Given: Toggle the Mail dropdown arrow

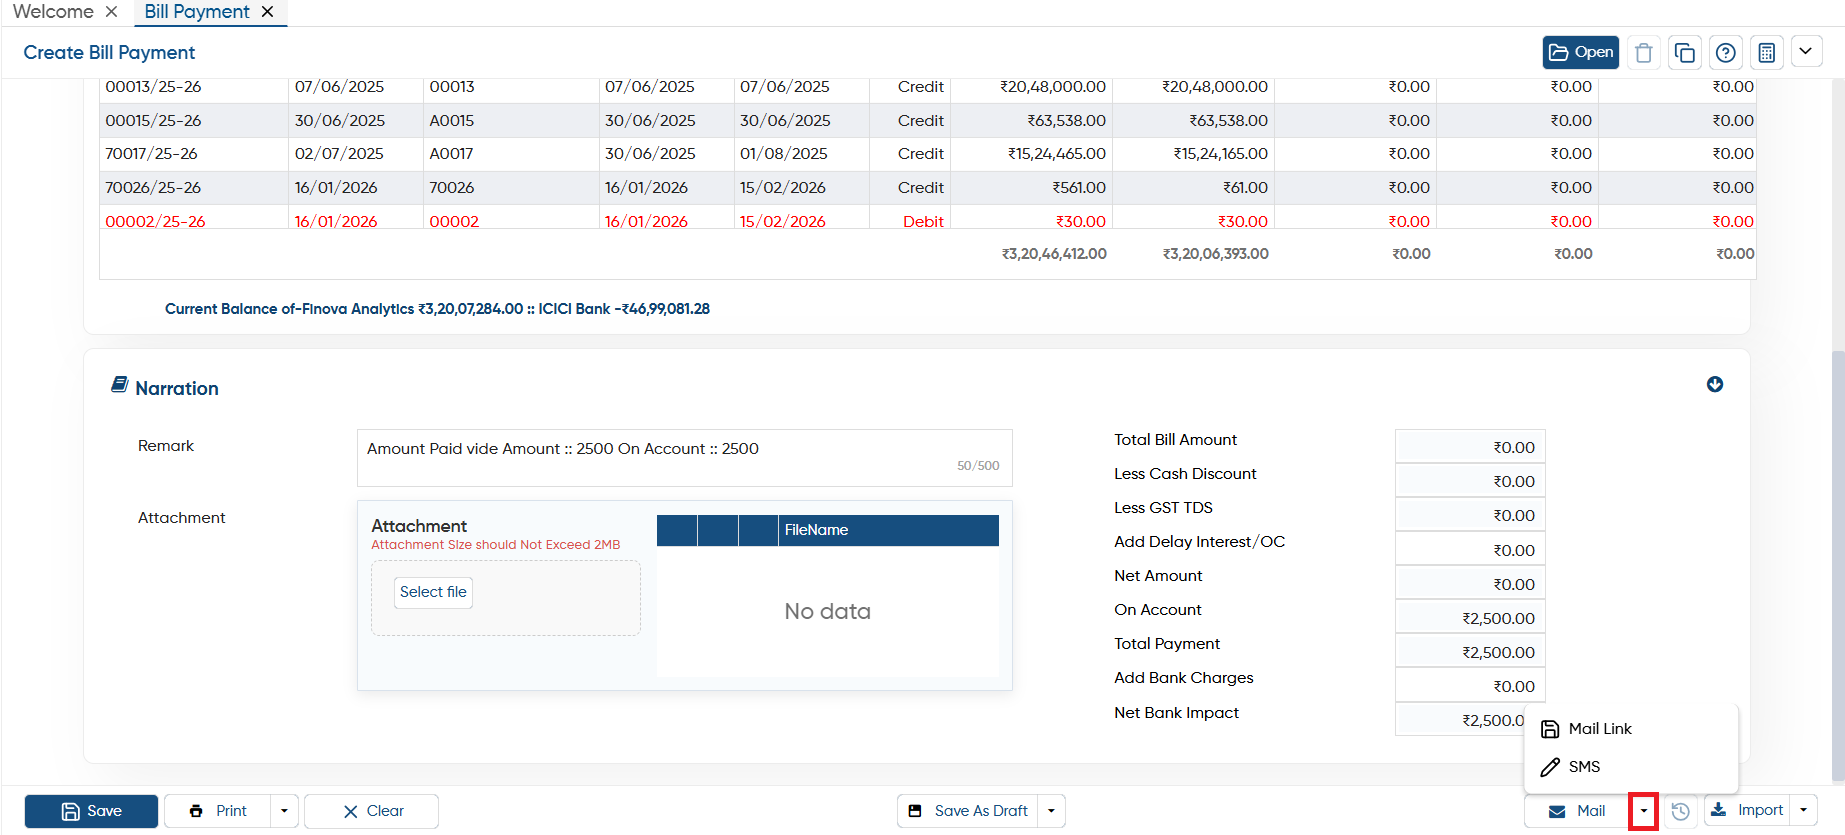Looking at the screenshot, I should tap(1644, 811).
